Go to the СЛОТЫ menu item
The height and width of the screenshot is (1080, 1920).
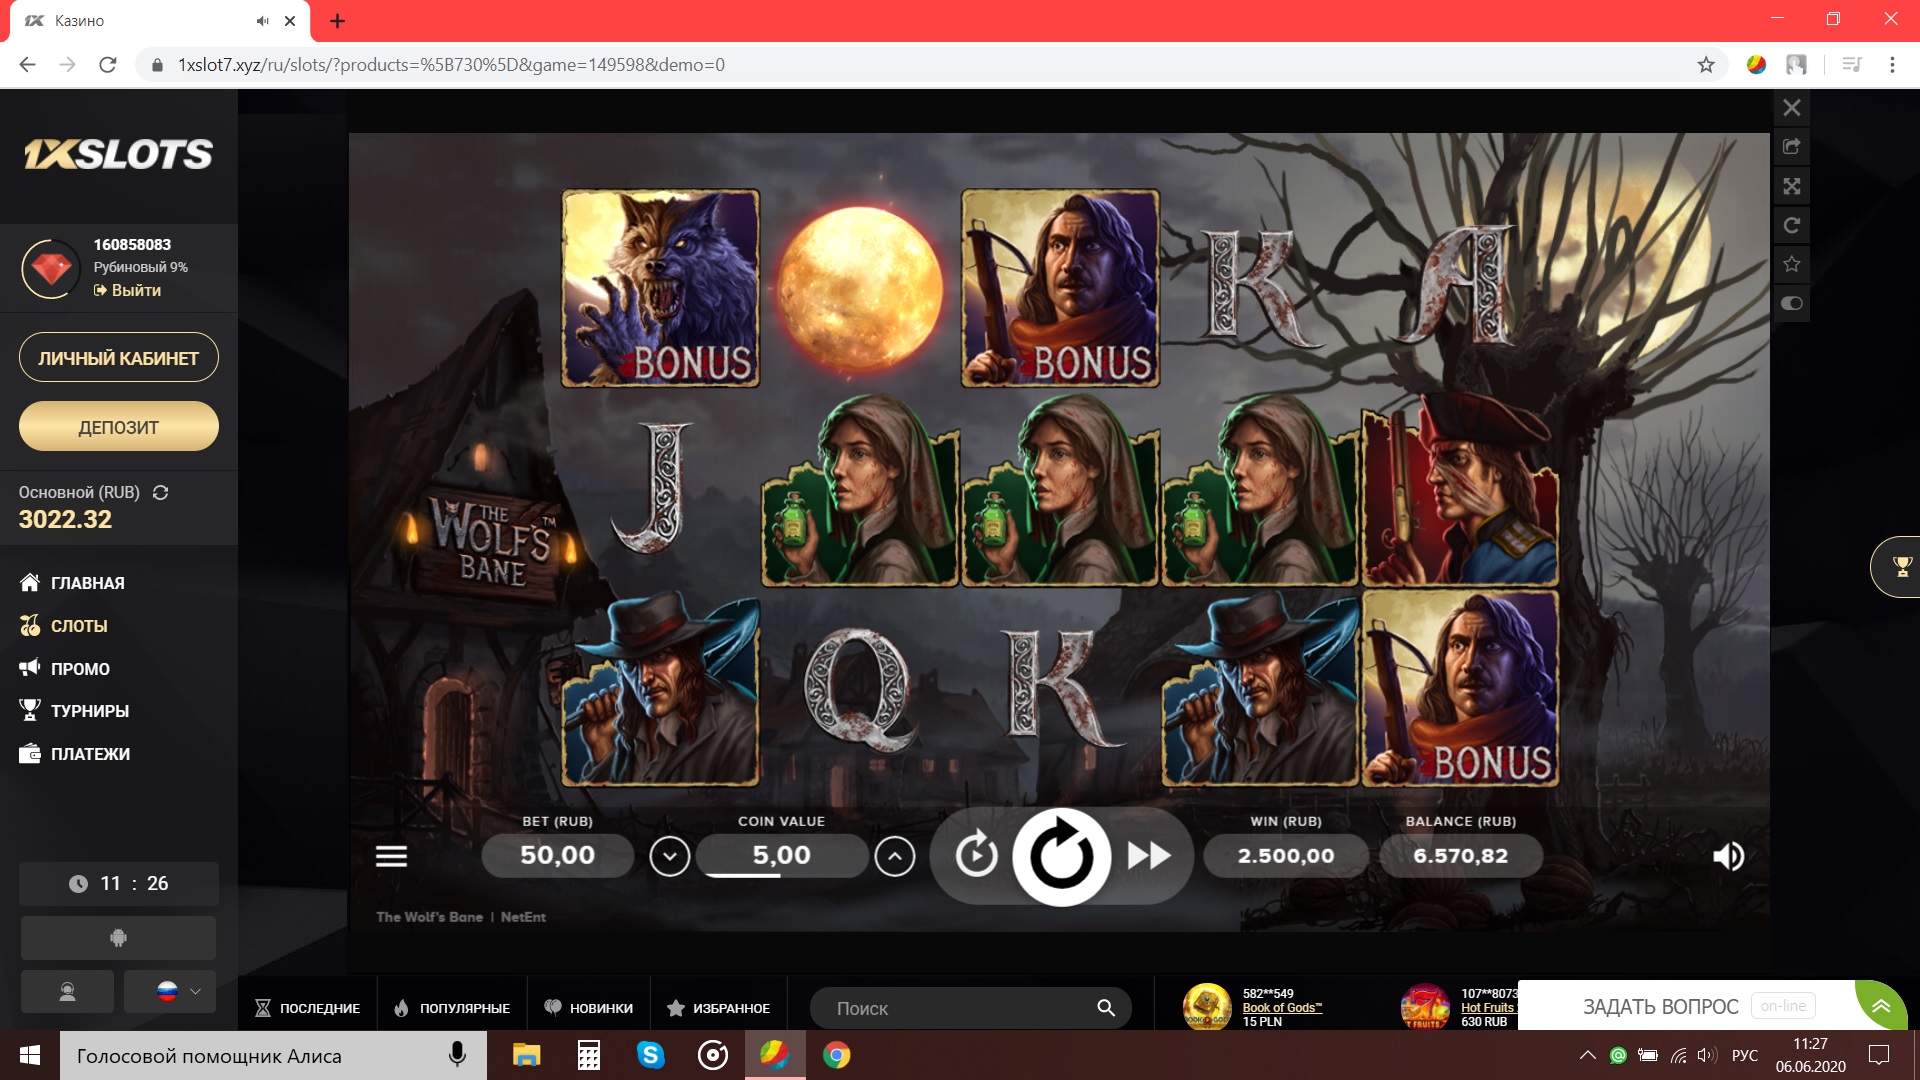pos(78,626)
